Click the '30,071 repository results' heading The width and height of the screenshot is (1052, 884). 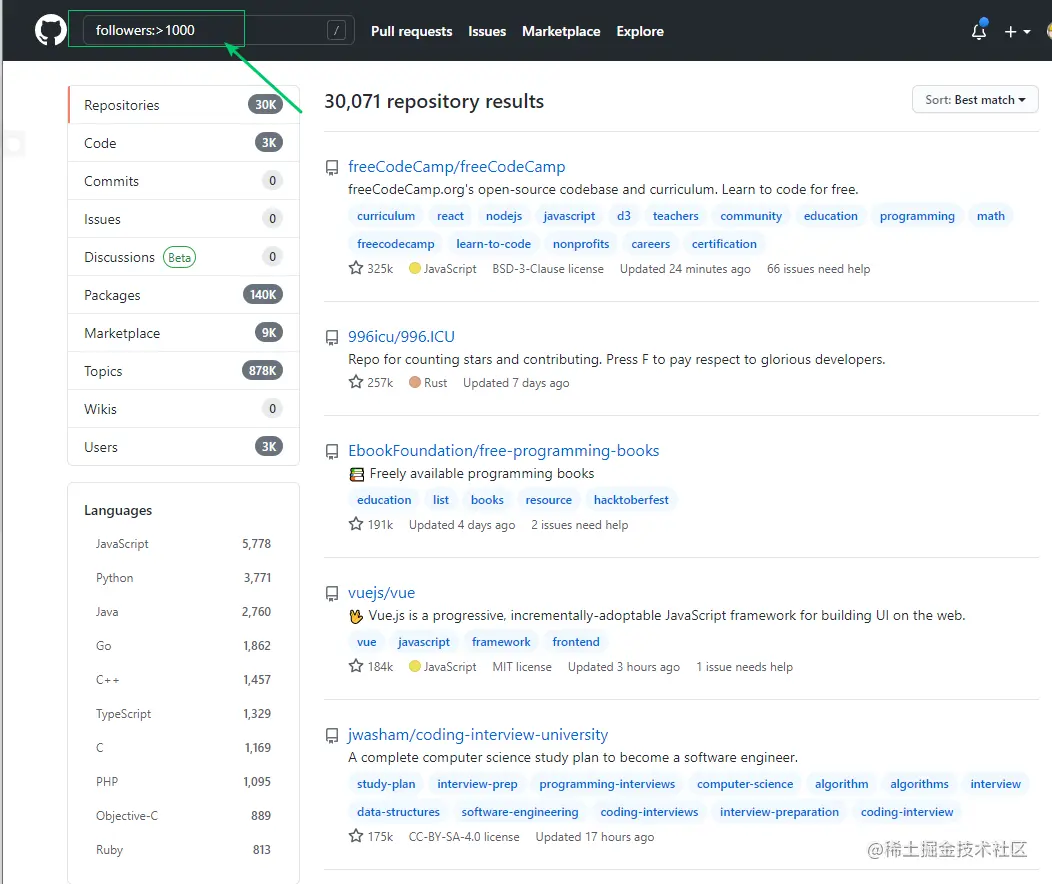[x=434, y=101]
